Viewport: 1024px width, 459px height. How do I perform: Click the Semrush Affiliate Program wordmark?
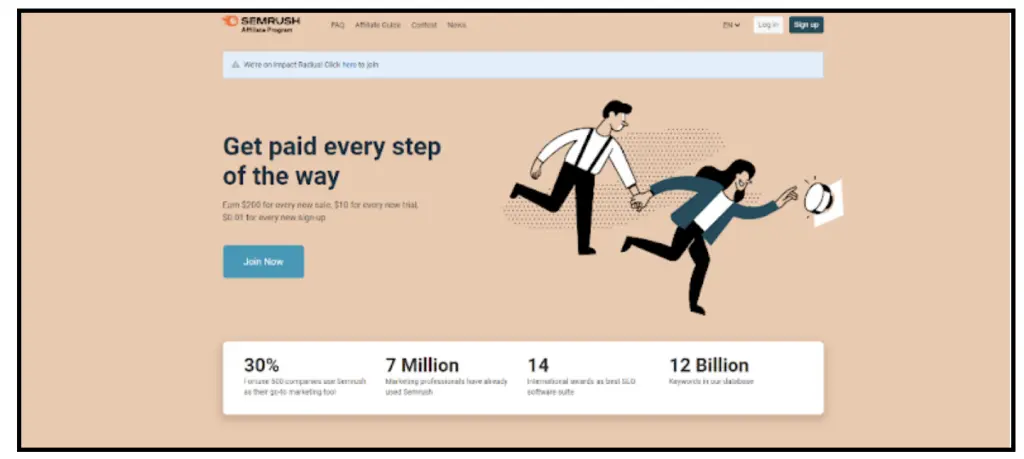point(270,25)
